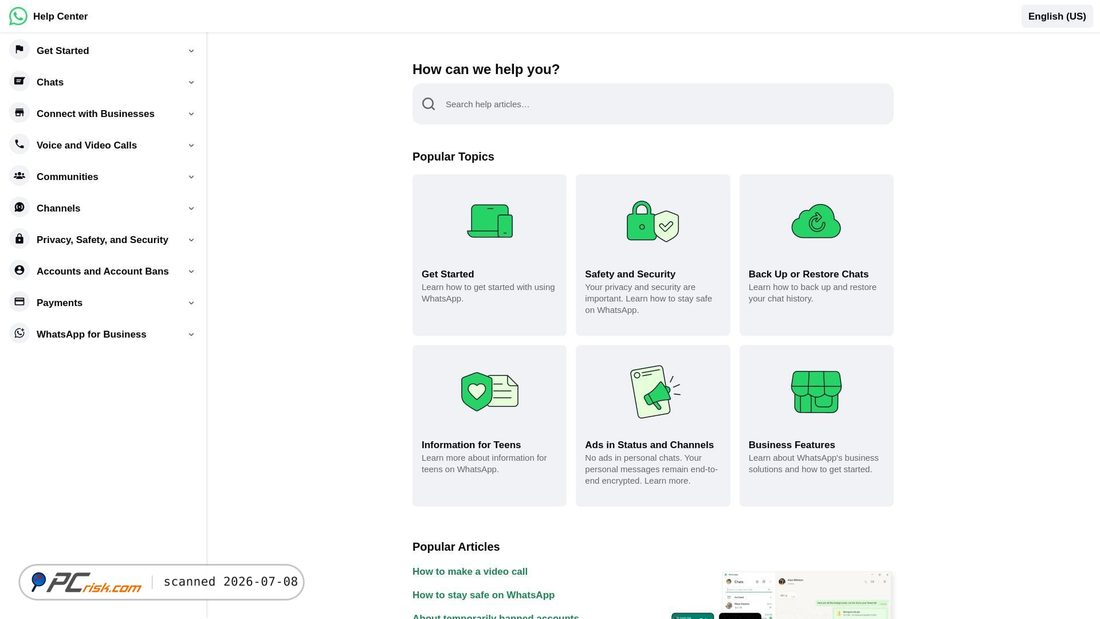The width and height of the screenshot is (1100, 619).
Task: Click the WhatsApp logo in header
Action: (x=18, y=16)
